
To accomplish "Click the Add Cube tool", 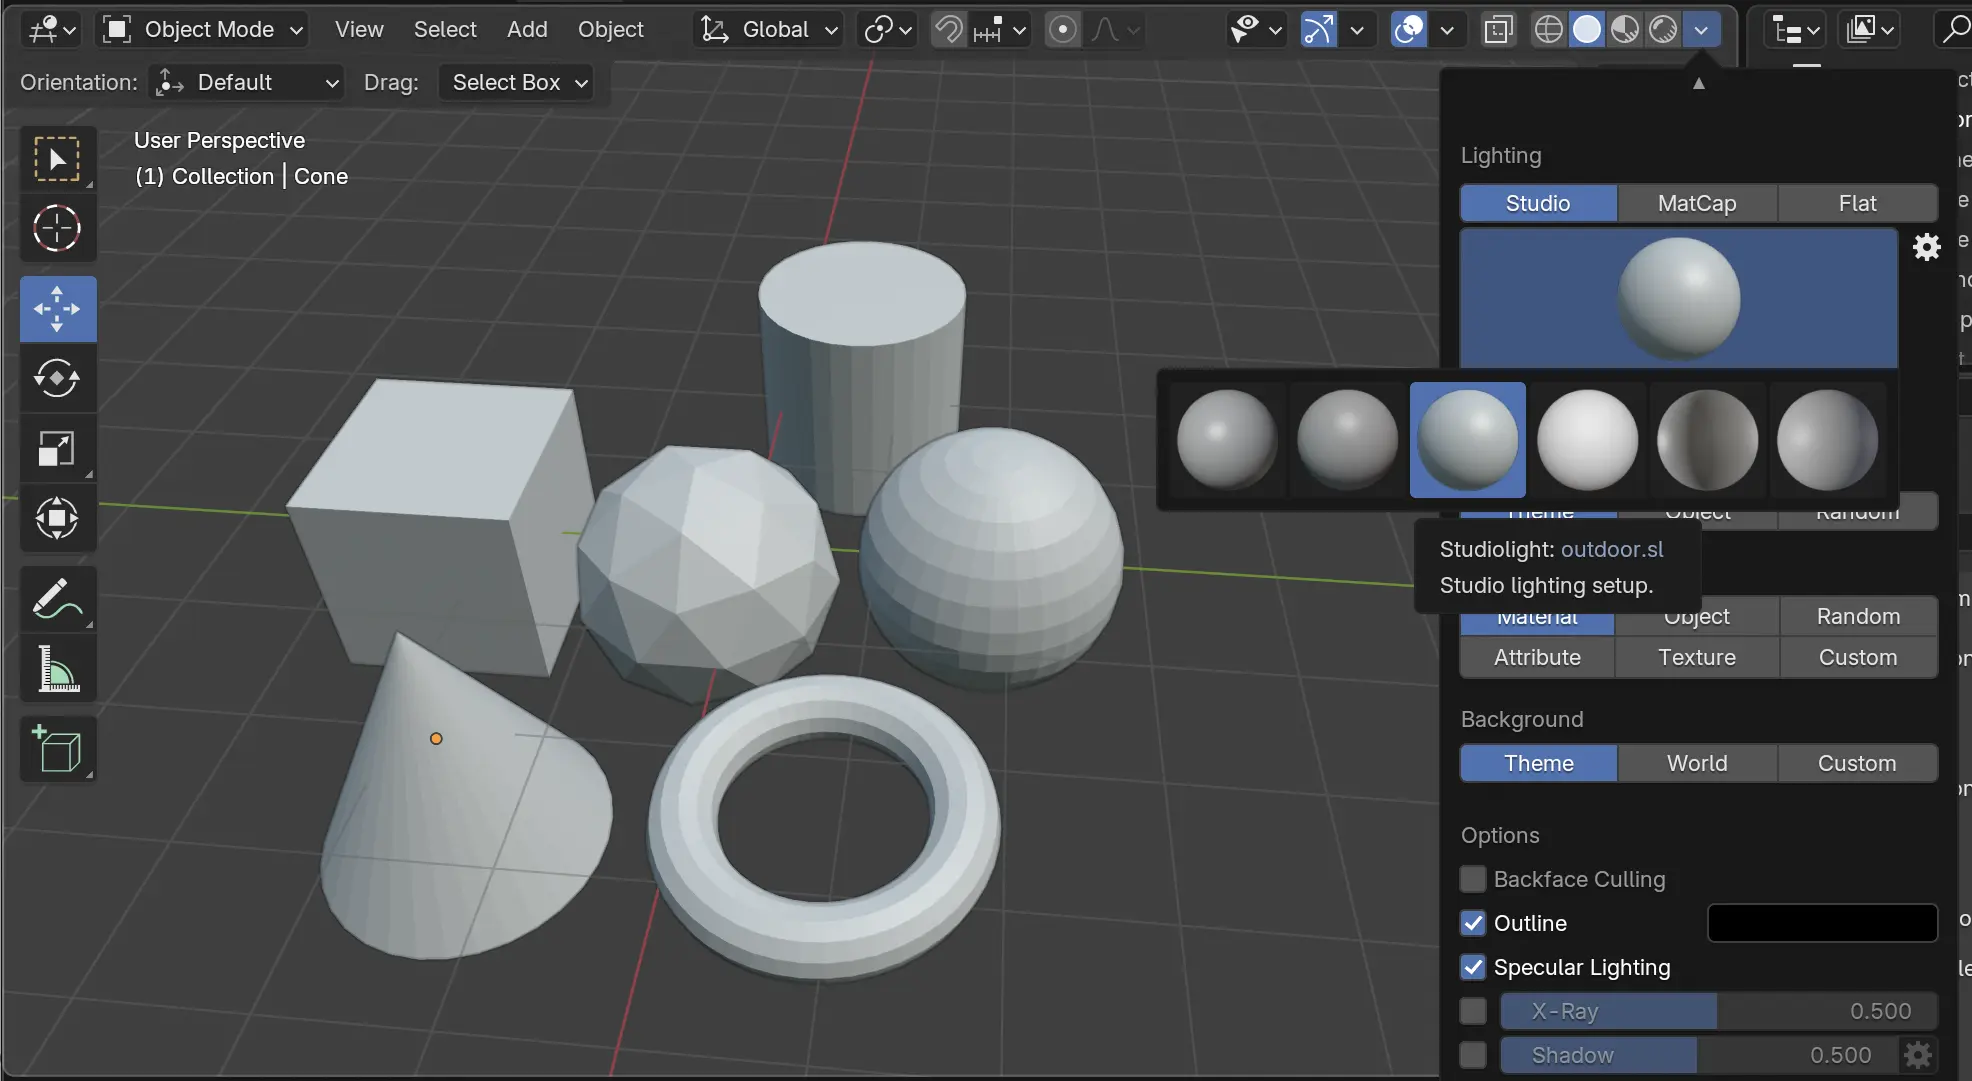I will 57,749.
